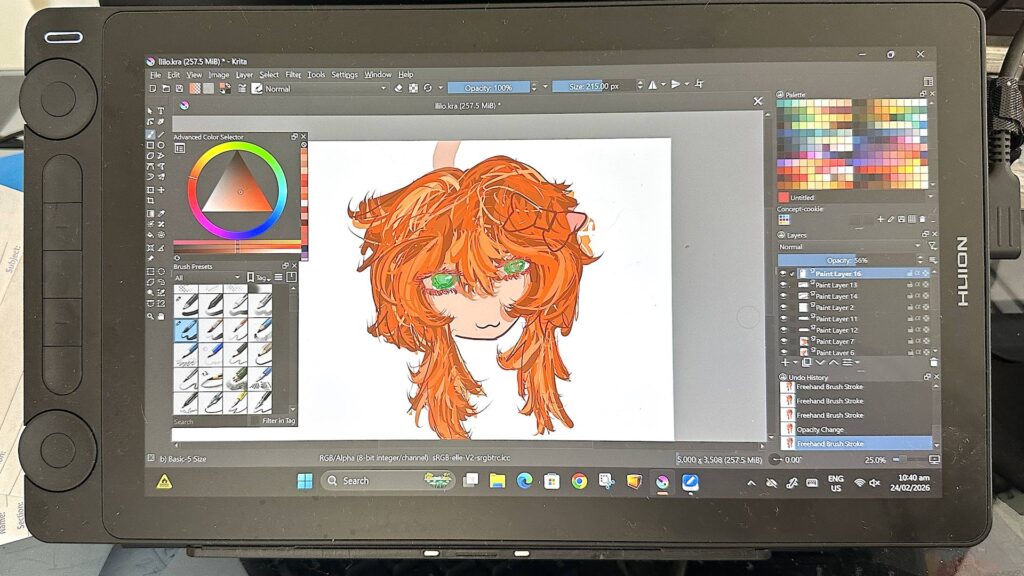Click the alpha lock icon on Paint Layer 16

click(919, 273)
